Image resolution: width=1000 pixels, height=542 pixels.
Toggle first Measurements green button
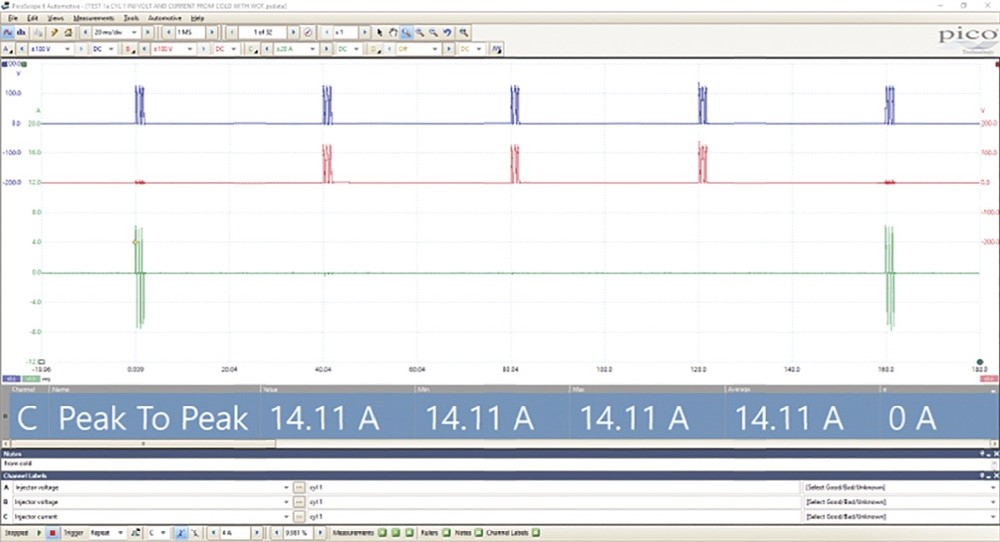(382, 532)
